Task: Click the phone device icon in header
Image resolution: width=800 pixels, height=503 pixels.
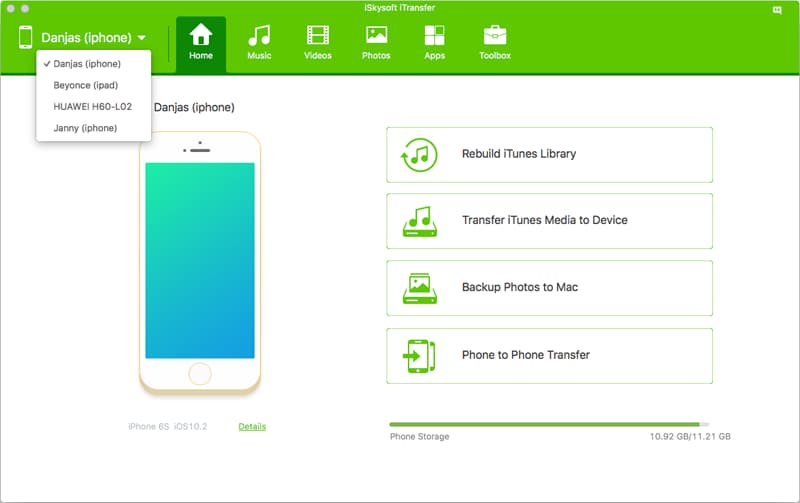Action: [x=25, y=37]
